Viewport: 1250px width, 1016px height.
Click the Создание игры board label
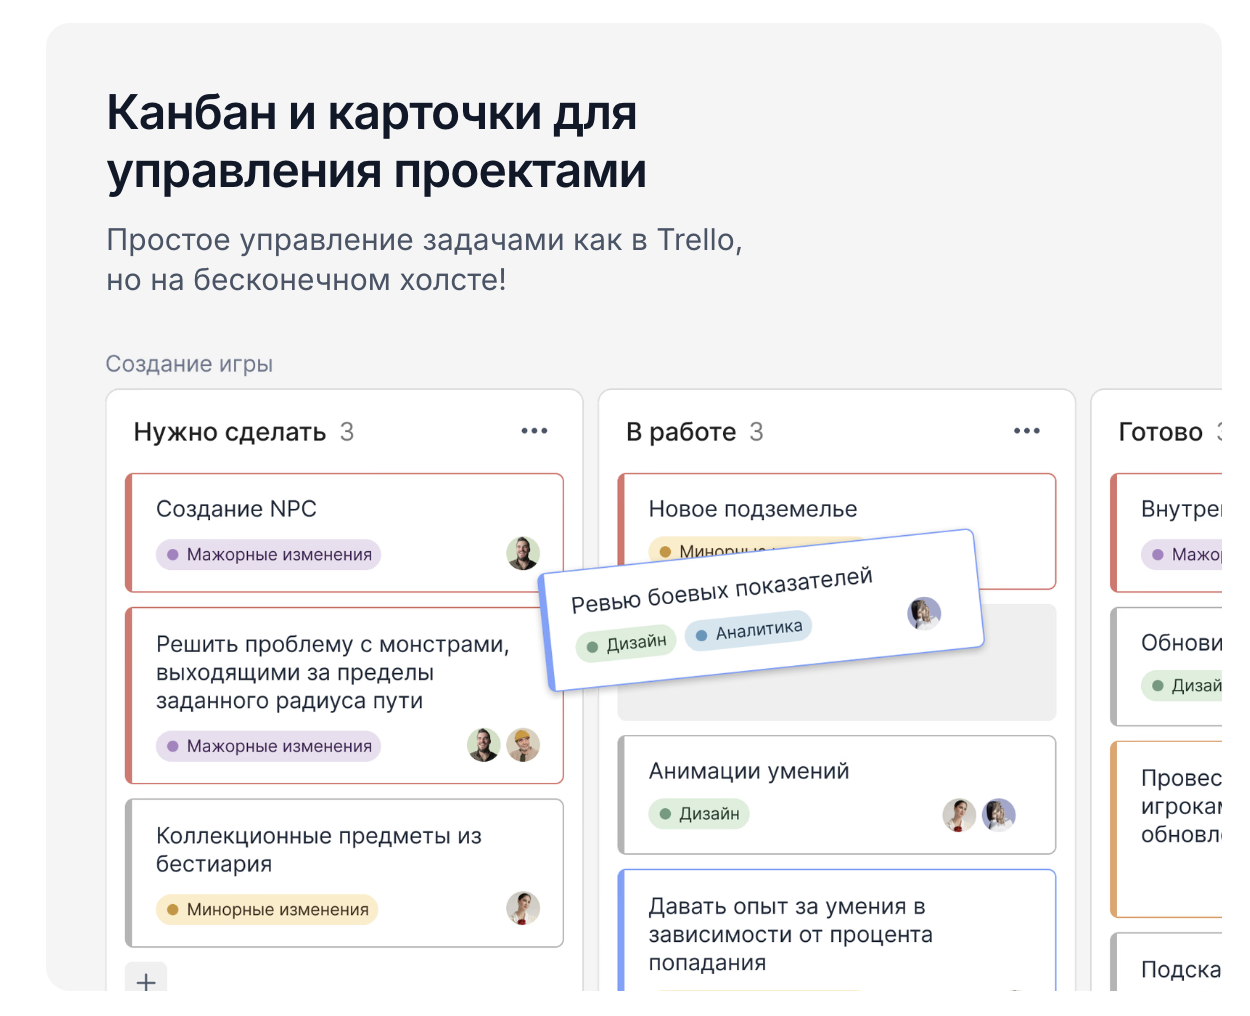pyautogui.click(x=189, y=364)
